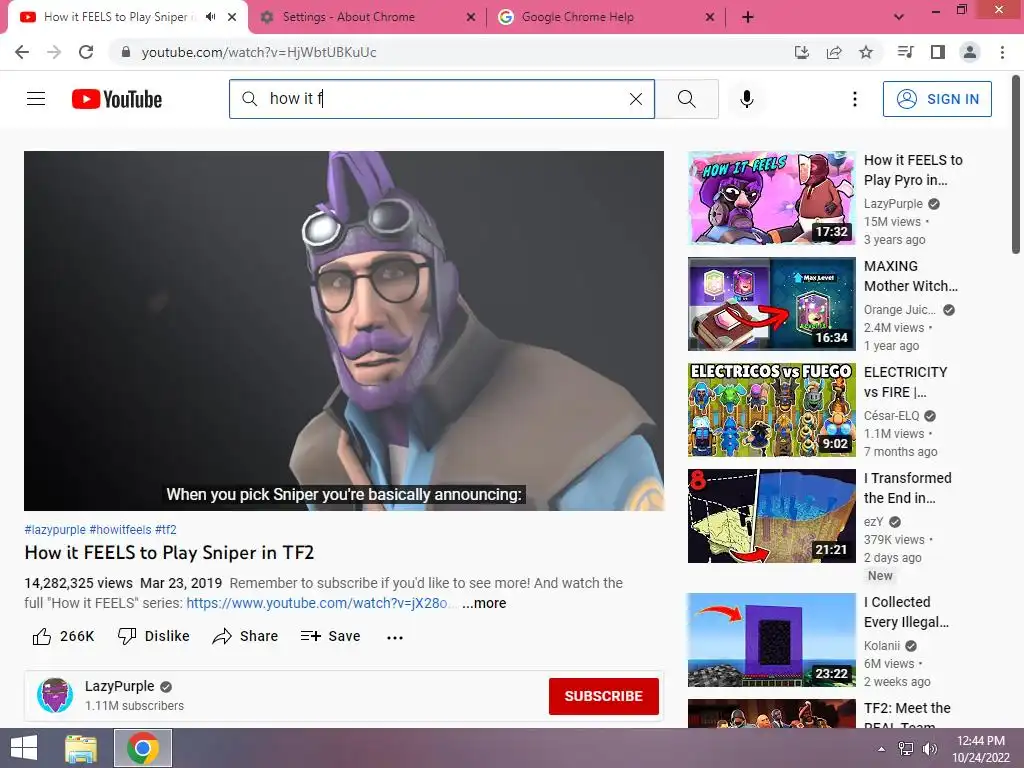The height and width of the screenshot is (768, 1024).
Task: Click the César-ELQ channel name
Action: point(891,415)
